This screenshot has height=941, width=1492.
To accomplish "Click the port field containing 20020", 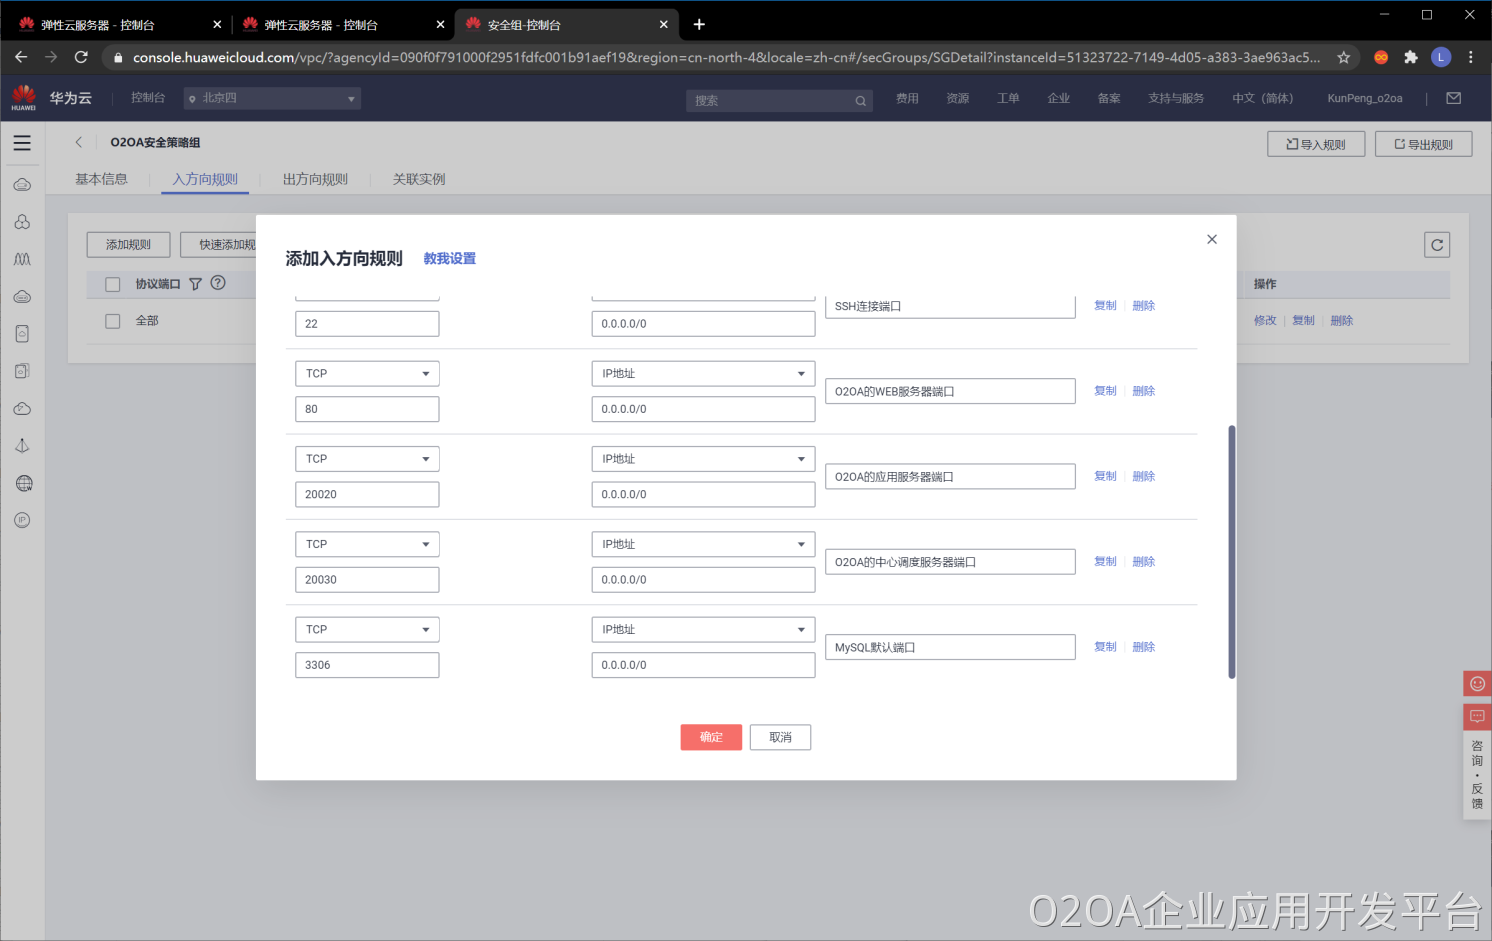I will (367, 495).
